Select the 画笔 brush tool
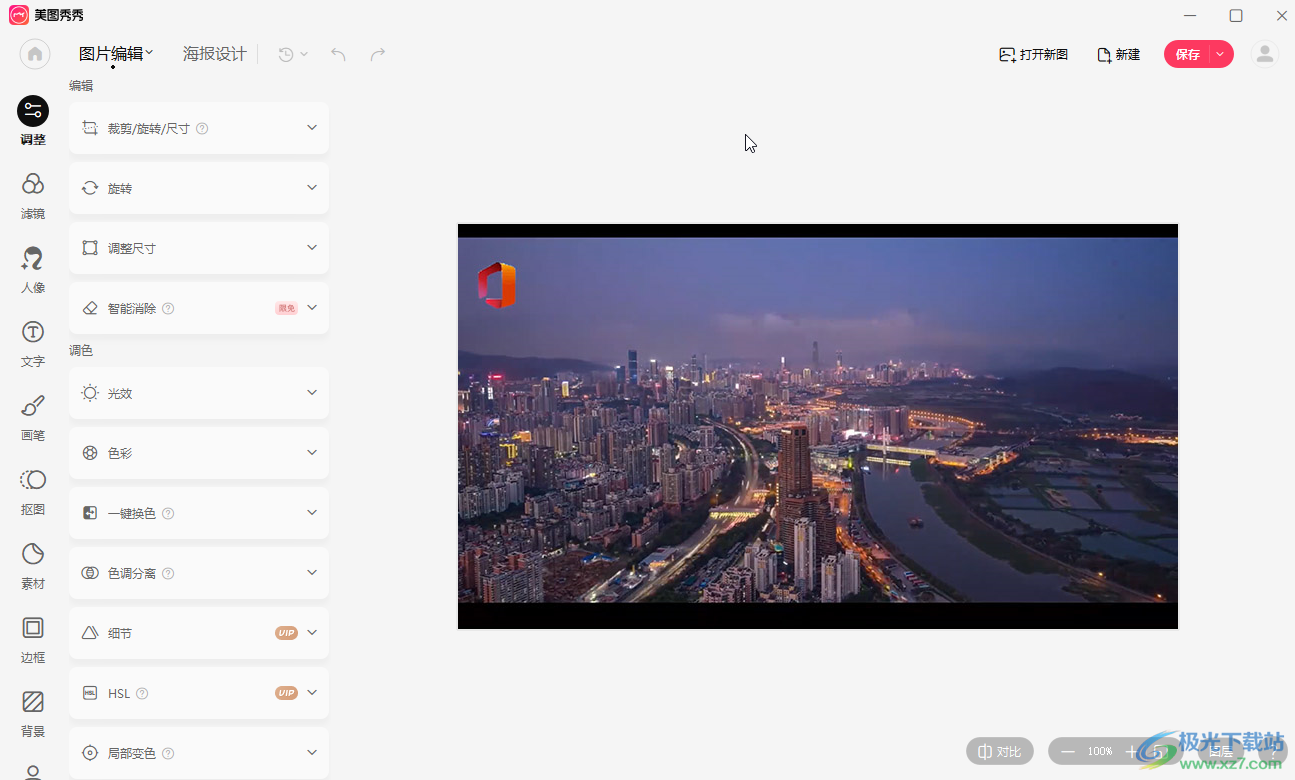The image size is (1295, 780). coord(33,417)
